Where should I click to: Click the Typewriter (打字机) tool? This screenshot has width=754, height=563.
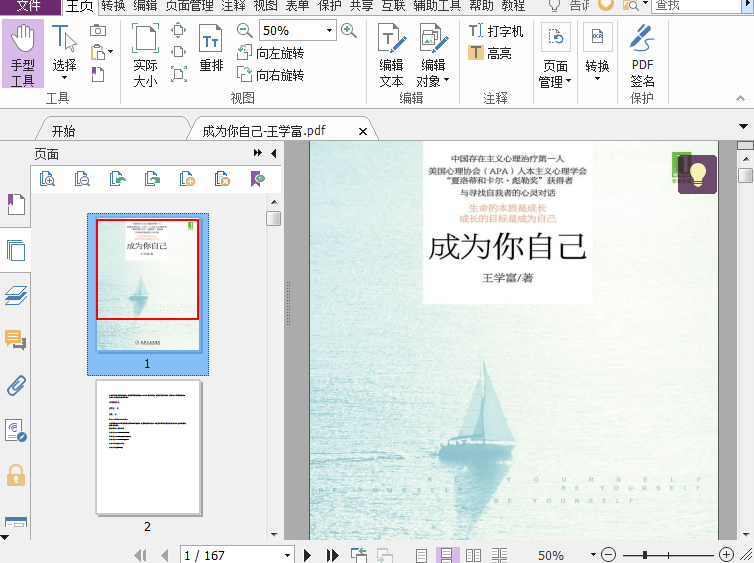(496, 31)
